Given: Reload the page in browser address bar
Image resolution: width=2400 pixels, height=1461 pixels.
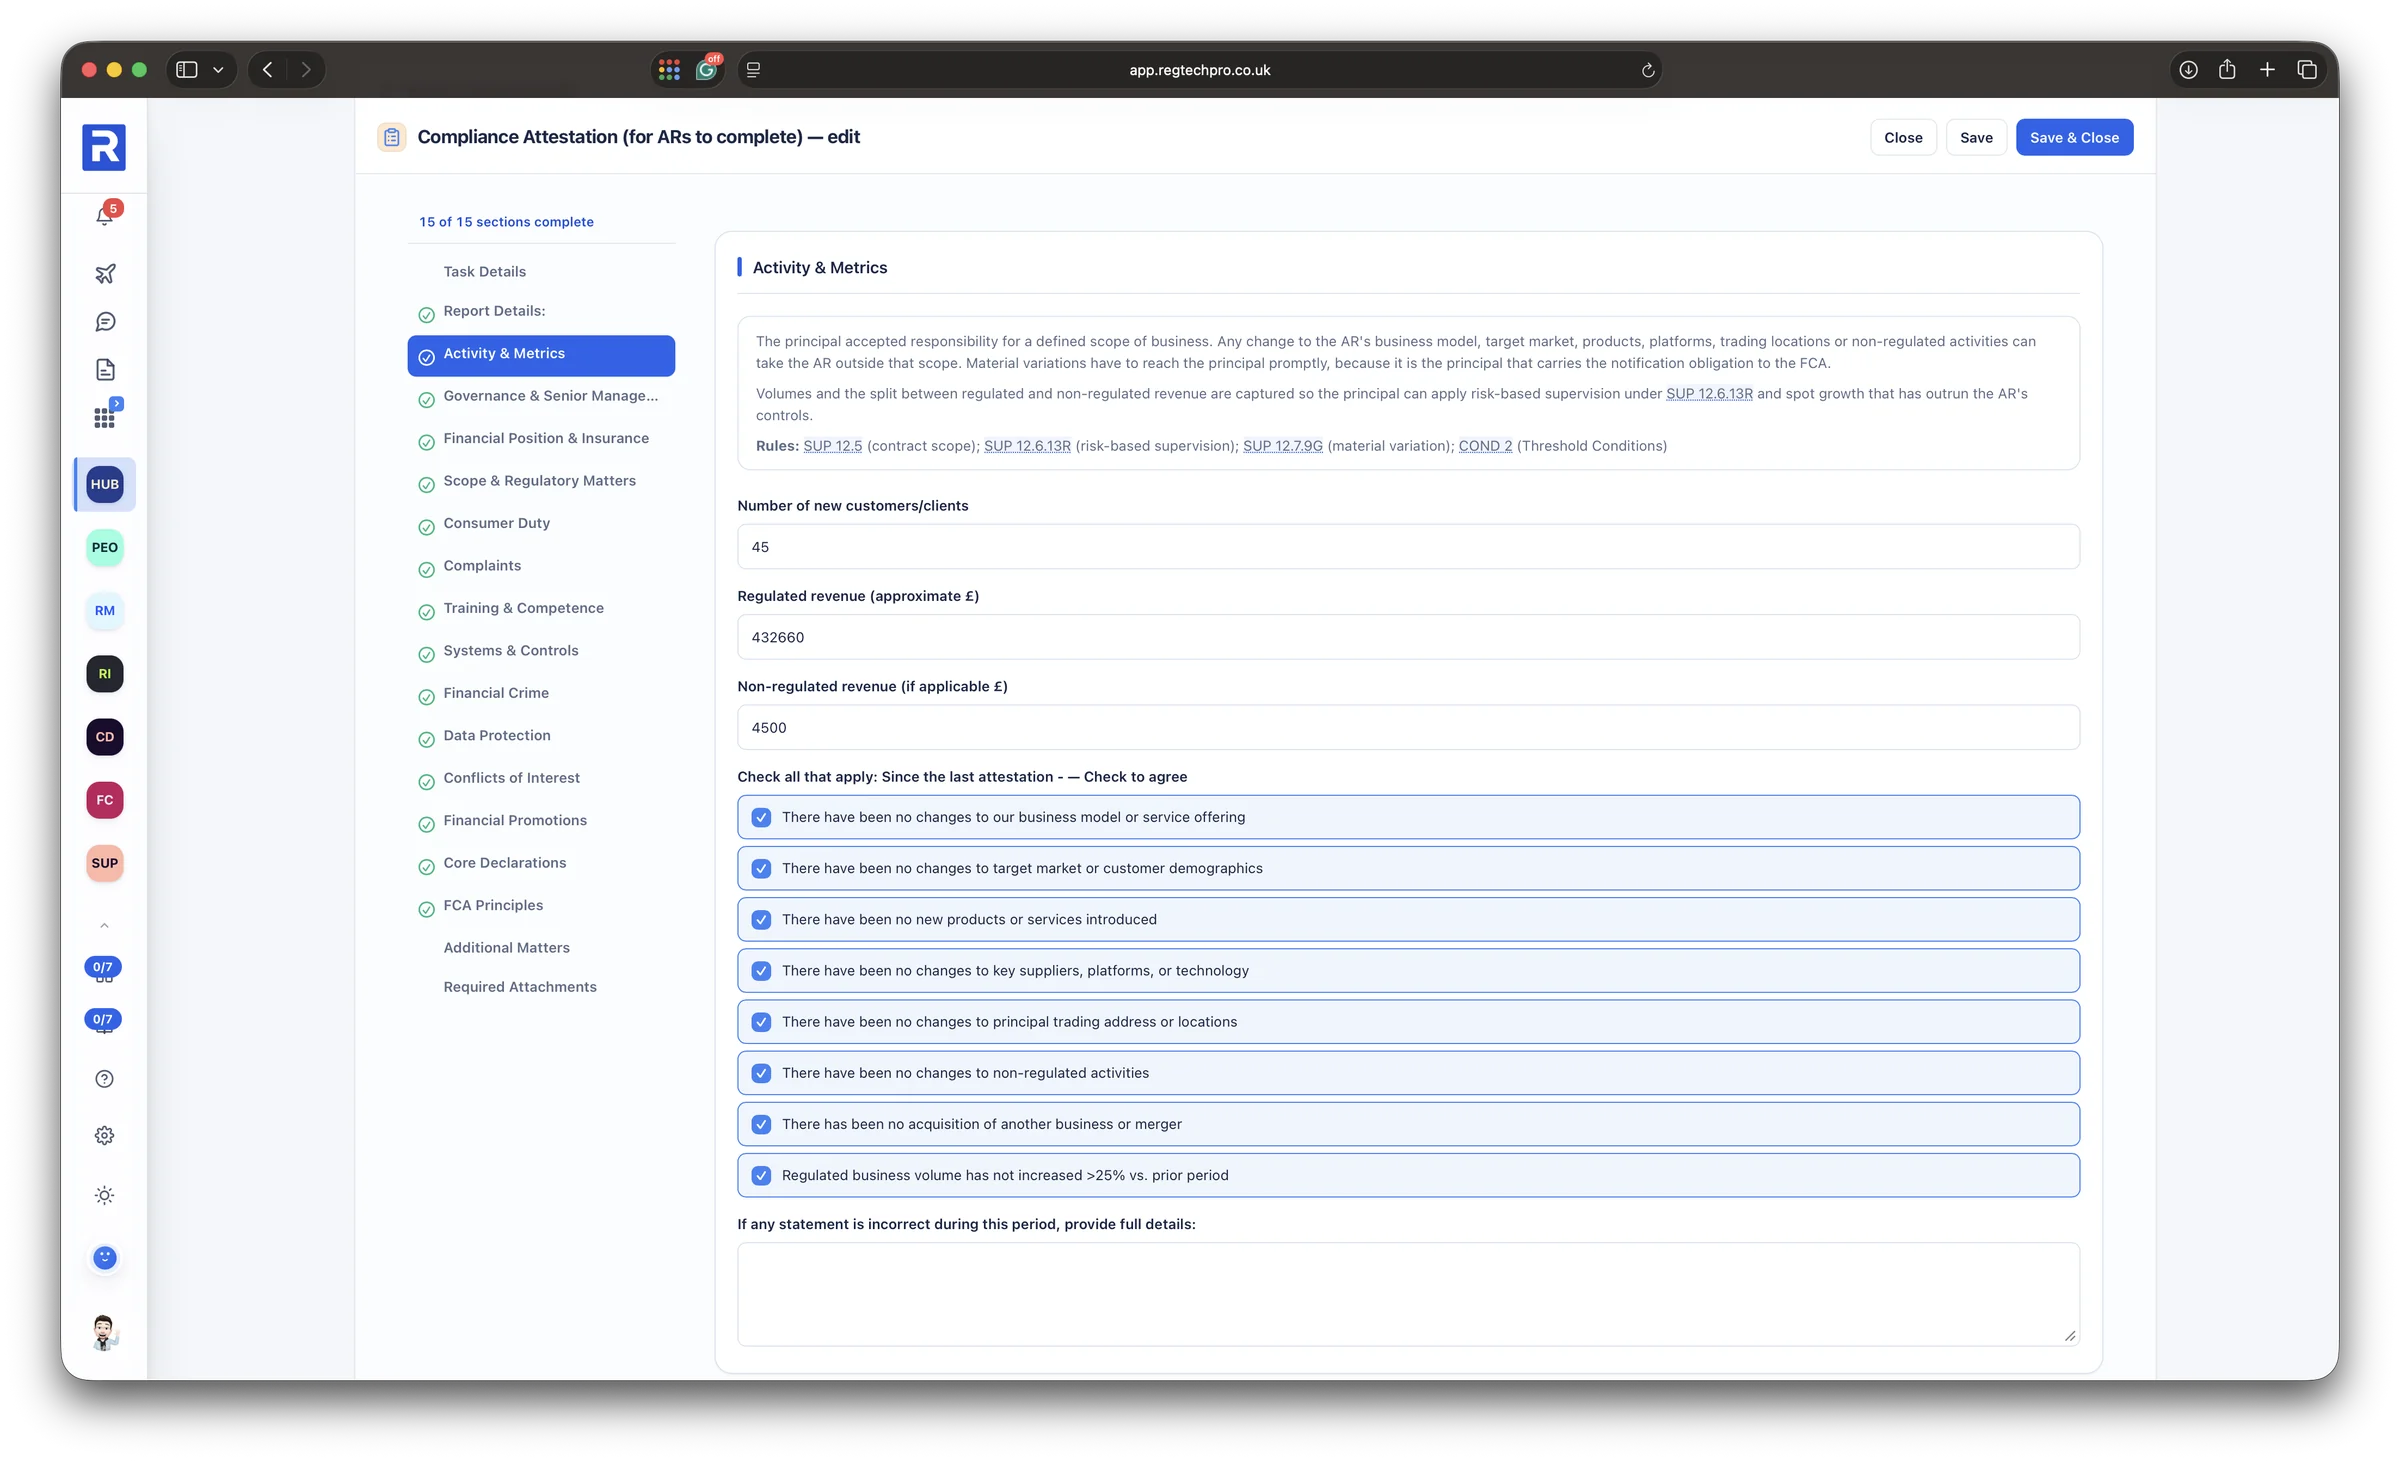Looking at the screenshot, I should point(1648,70).
